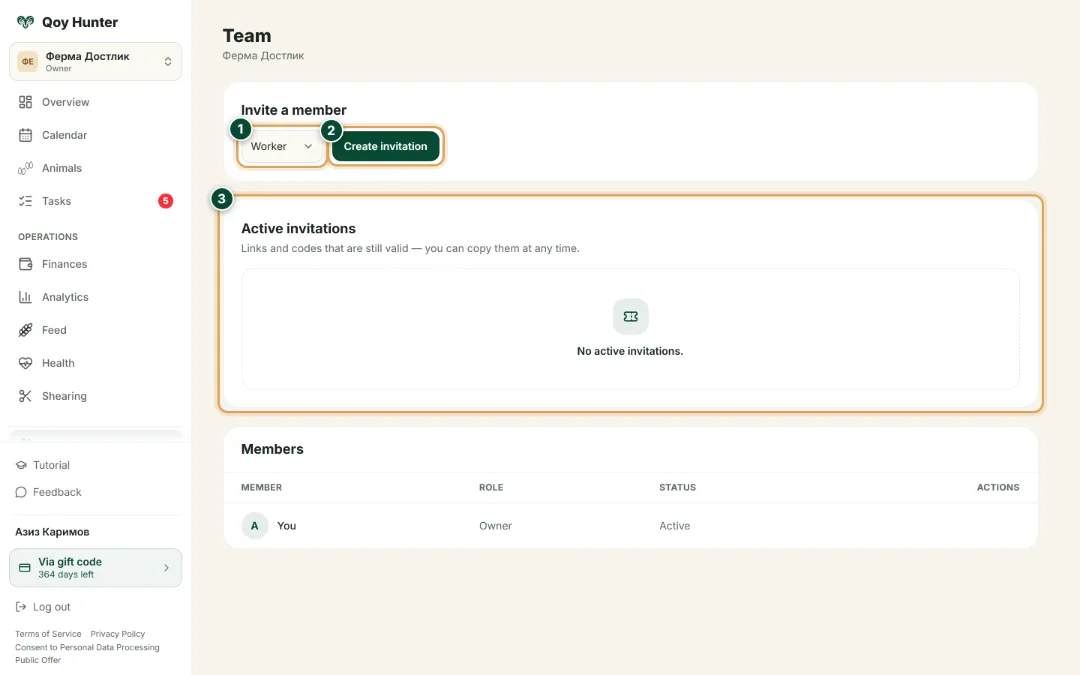The image size is (1080, 675).
Task: Click the ticket icon above No active invitations
Action: pos(630,316)
